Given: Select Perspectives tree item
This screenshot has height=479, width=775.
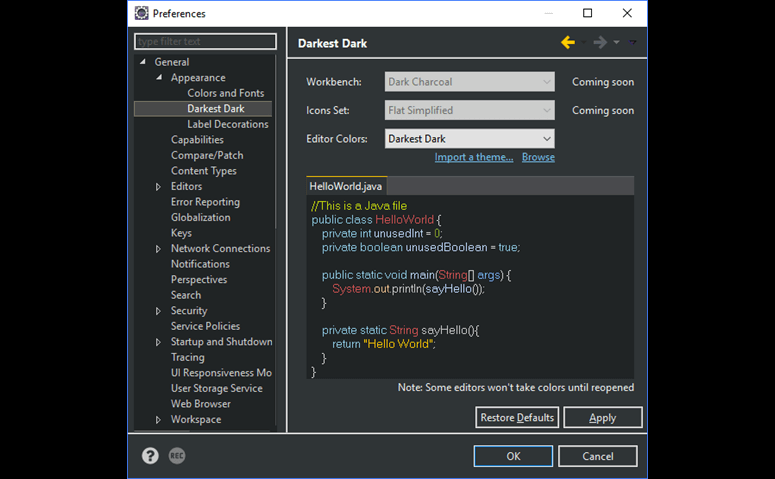Looking at the screenshot, I should pos(199,280).
